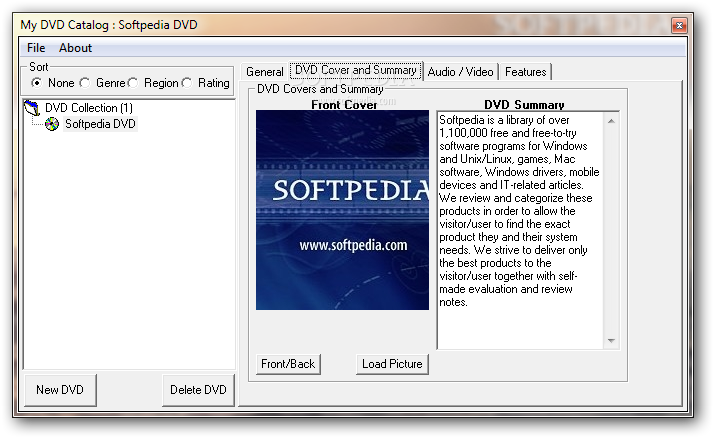Screen dimensions: 714x438
Task: Click the Load Picture button
Action: [x=392, y=364]
